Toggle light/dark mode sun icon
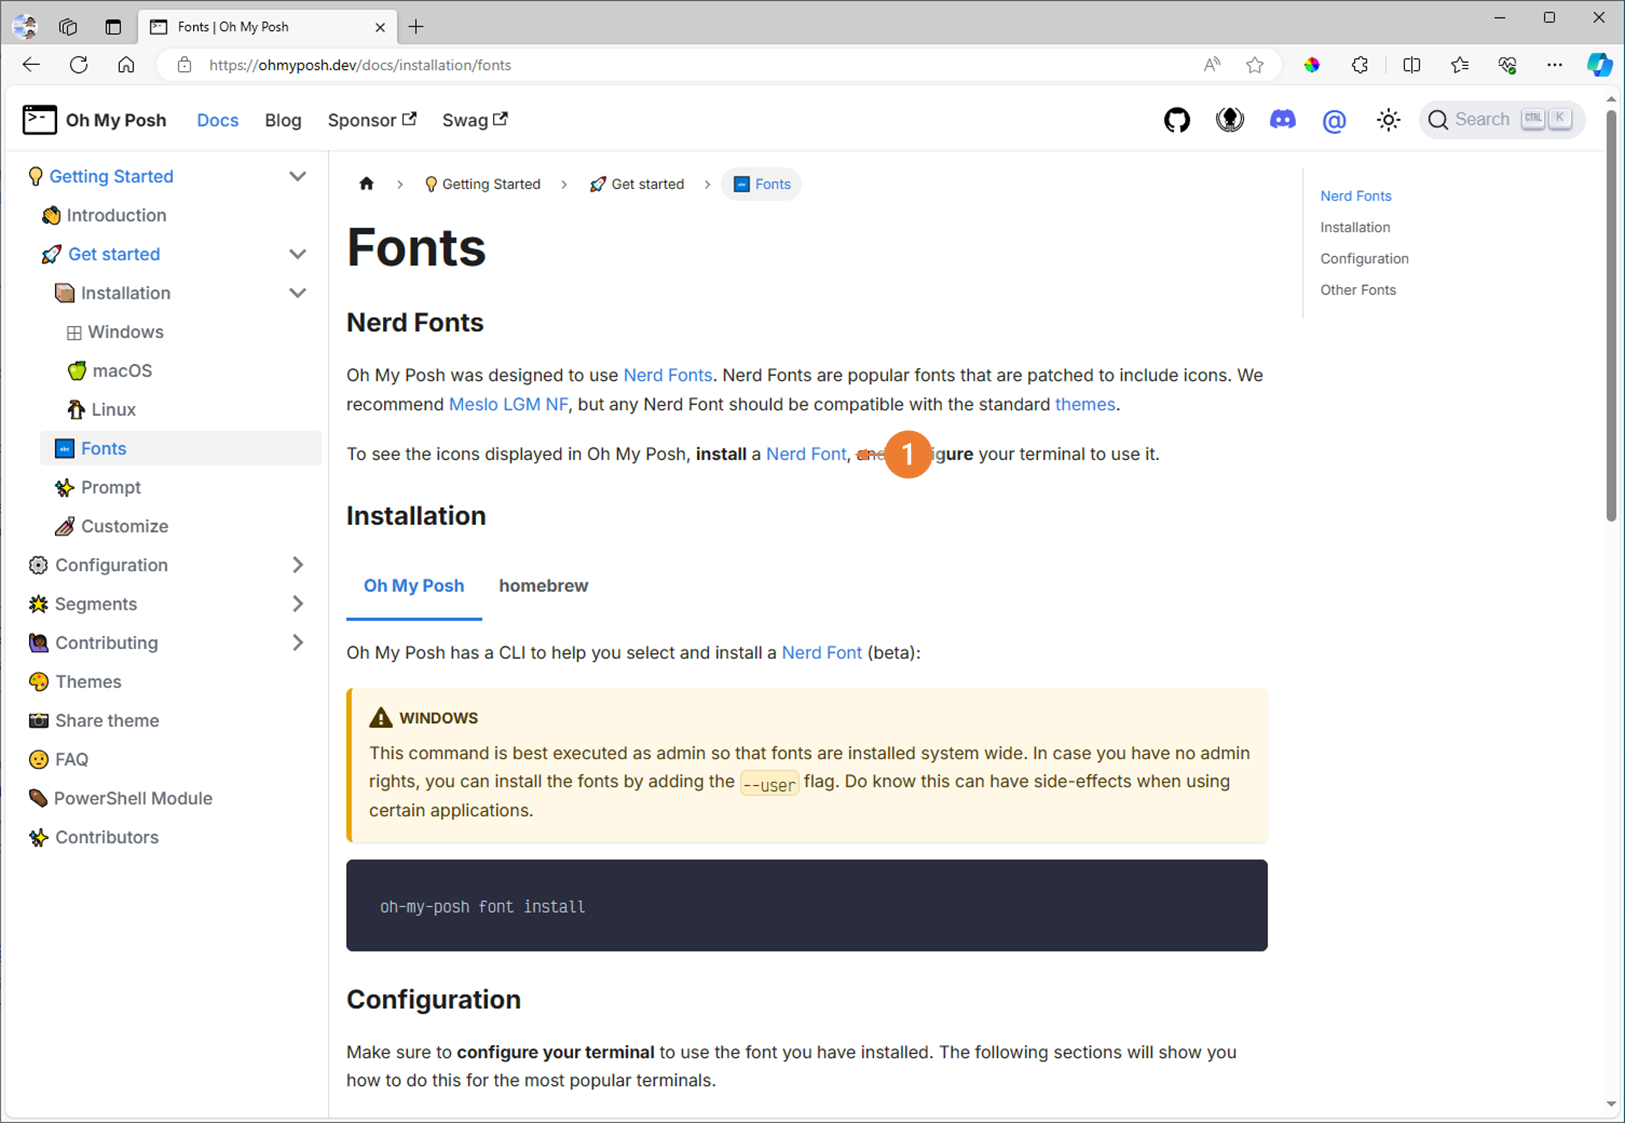This screenshot has width=1625, height=1123. pos(1388,120)
